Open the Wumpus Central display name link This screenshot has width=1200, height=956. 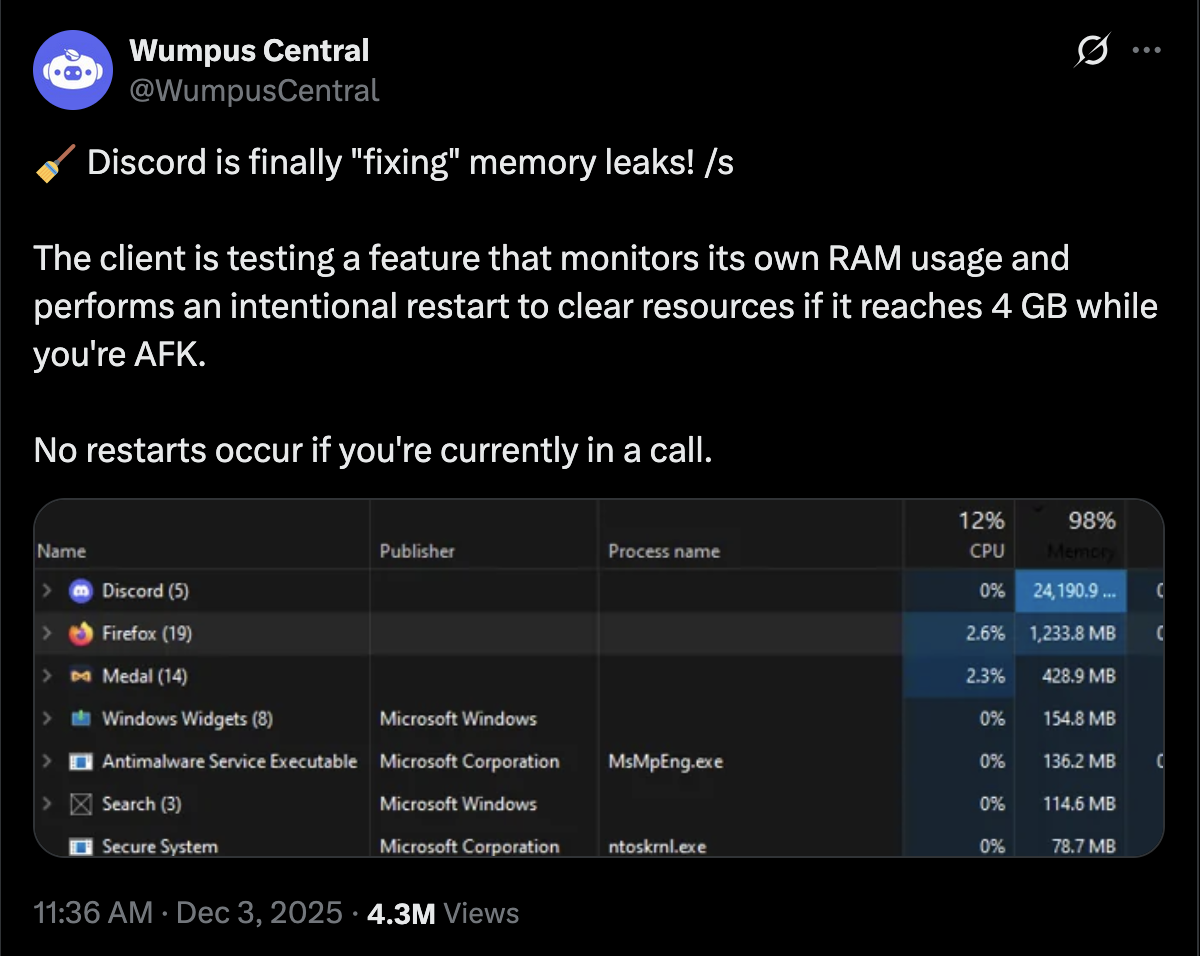(x=250, y=50)
